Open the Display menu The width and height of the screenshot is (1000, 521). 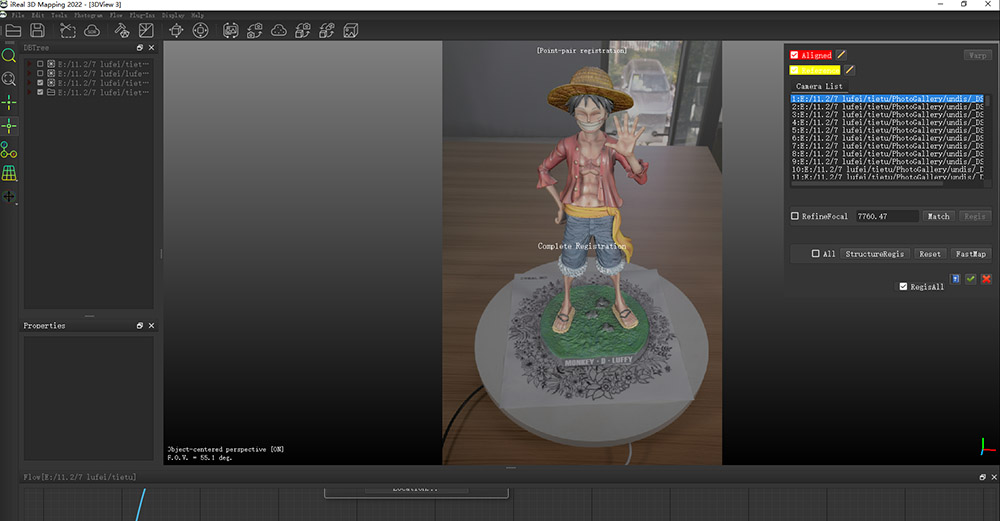(173, 15)
